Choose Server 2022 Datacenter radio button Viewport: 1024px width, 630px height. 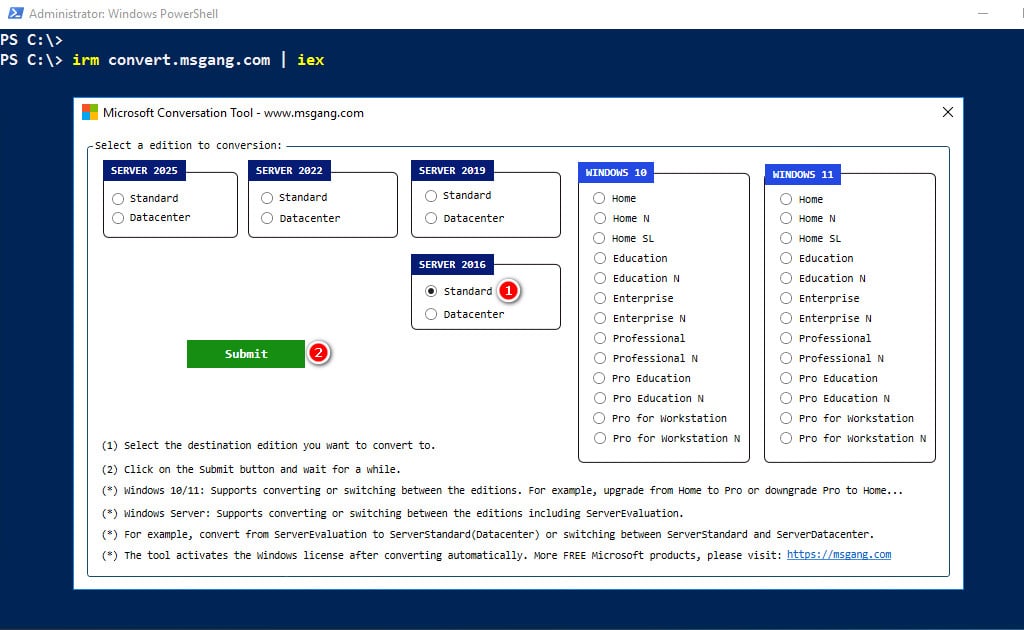tap(267, 218)
